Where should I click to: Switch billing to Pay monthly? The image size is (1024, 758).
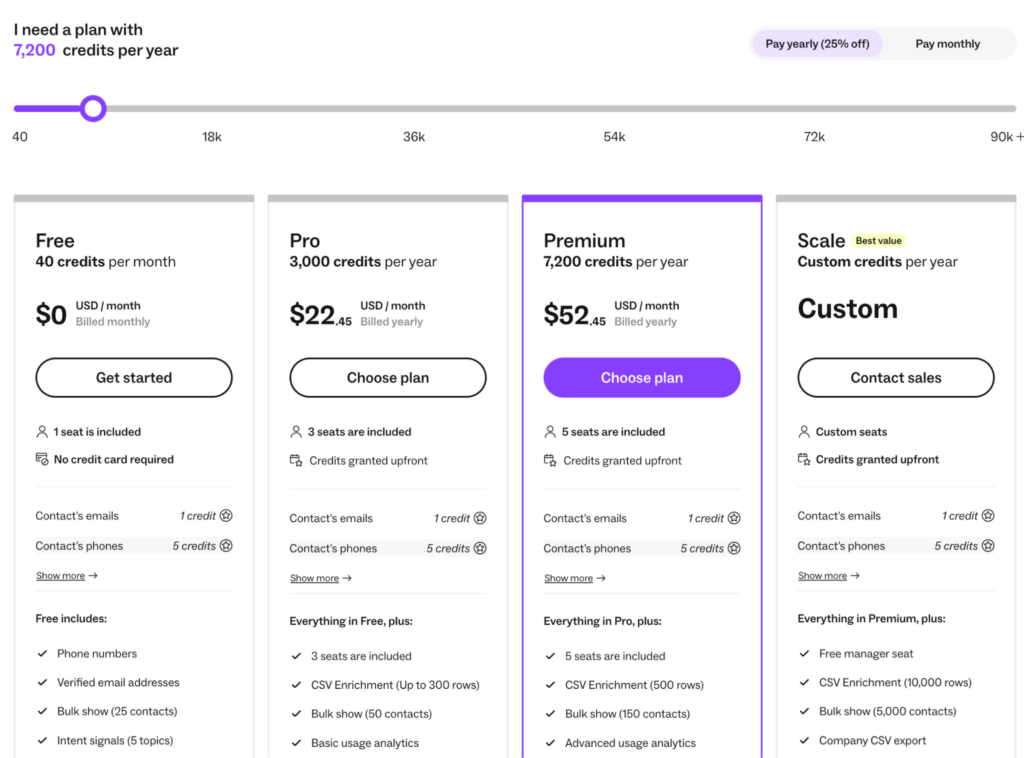pos(946,43)
